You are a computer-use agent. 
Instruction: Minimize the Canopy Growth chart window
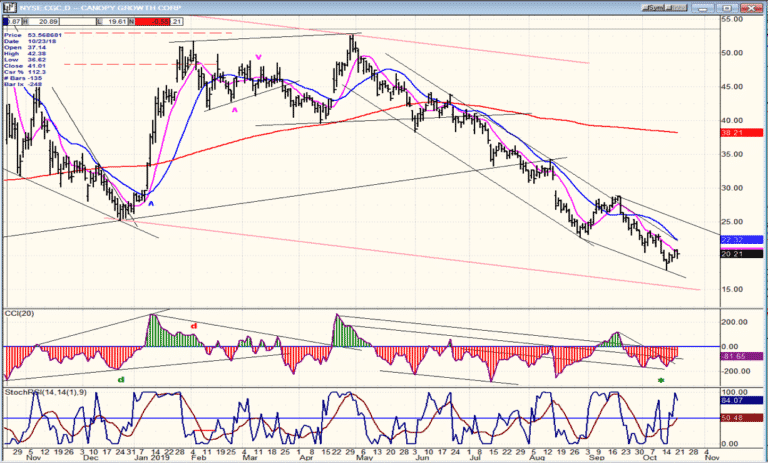pos(703,8)
